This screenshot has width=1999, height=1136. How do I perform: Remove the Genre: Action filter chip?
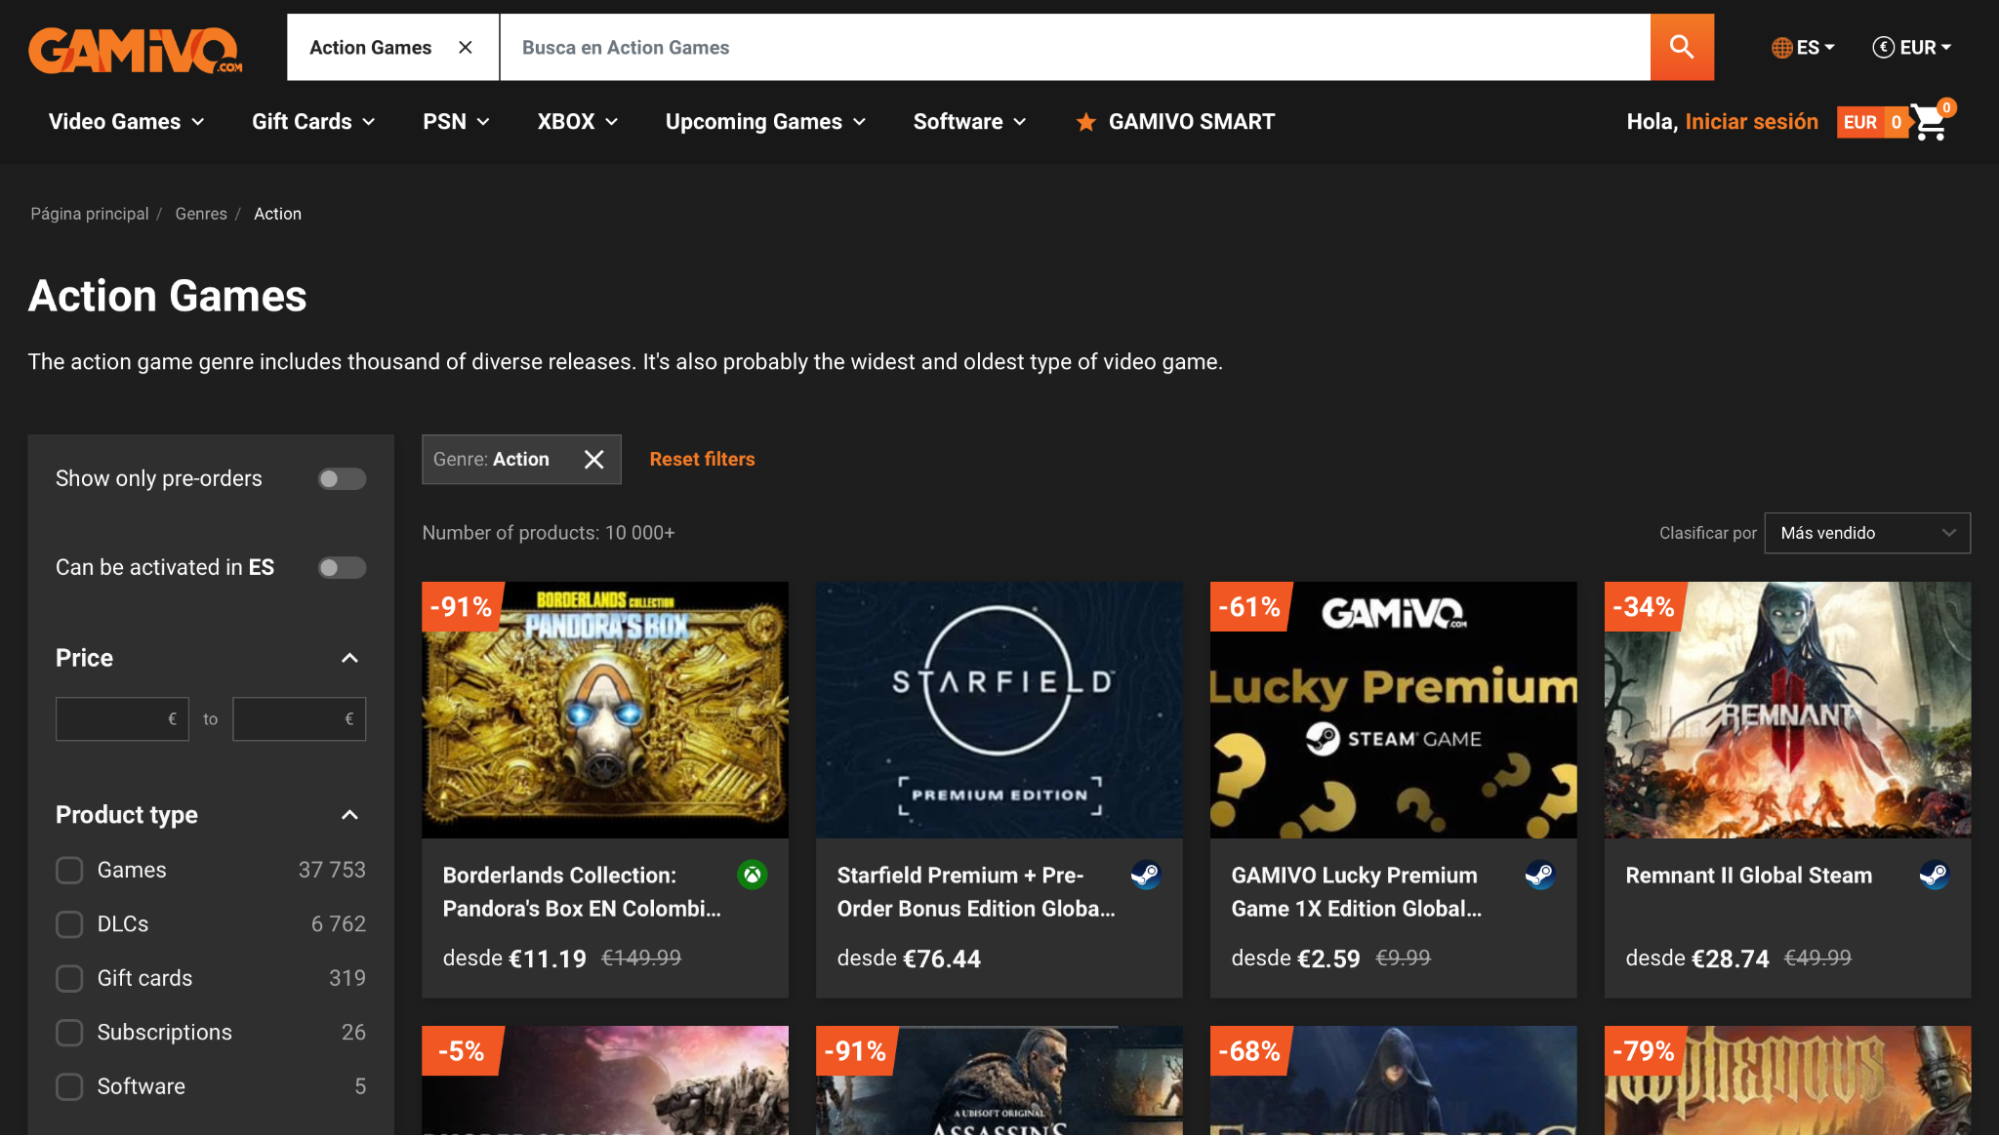[594, 459]
